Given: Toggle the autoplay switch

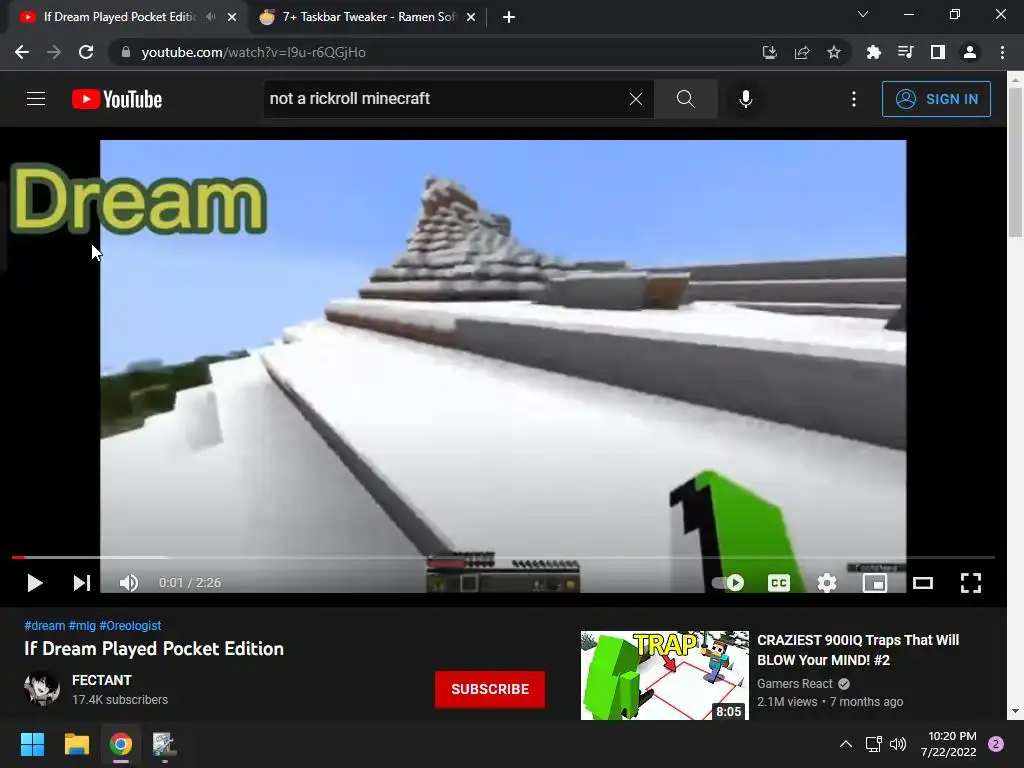Looking at the screenshot, I should click(x=728, y=583).
